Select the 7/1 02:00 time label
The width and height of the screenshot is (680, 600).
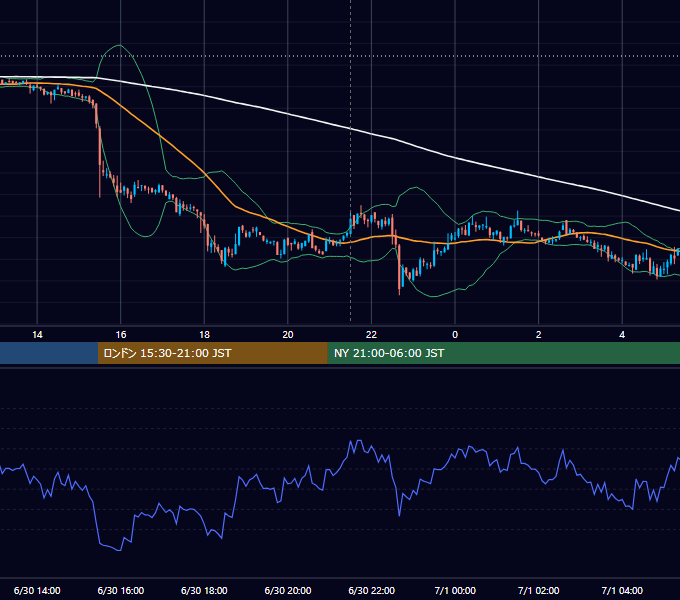coord(539,590)
